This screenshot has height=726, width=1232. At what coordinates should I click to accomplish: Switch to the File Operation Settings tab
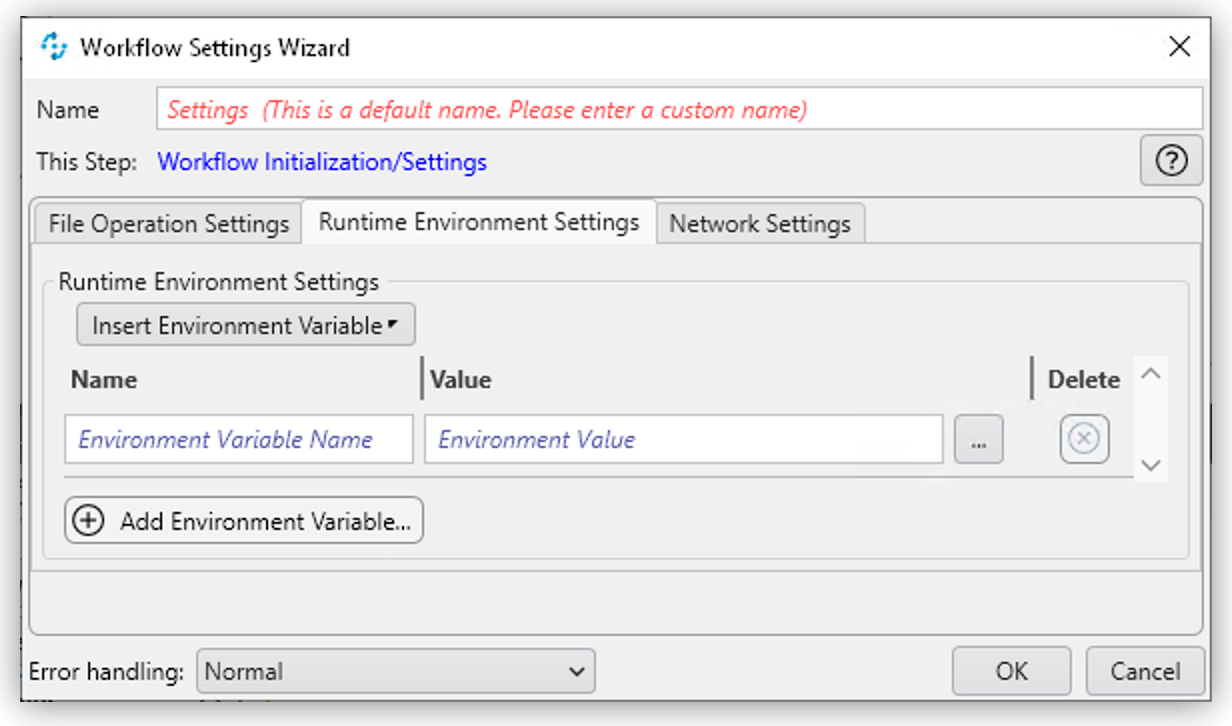pos(168,223)
